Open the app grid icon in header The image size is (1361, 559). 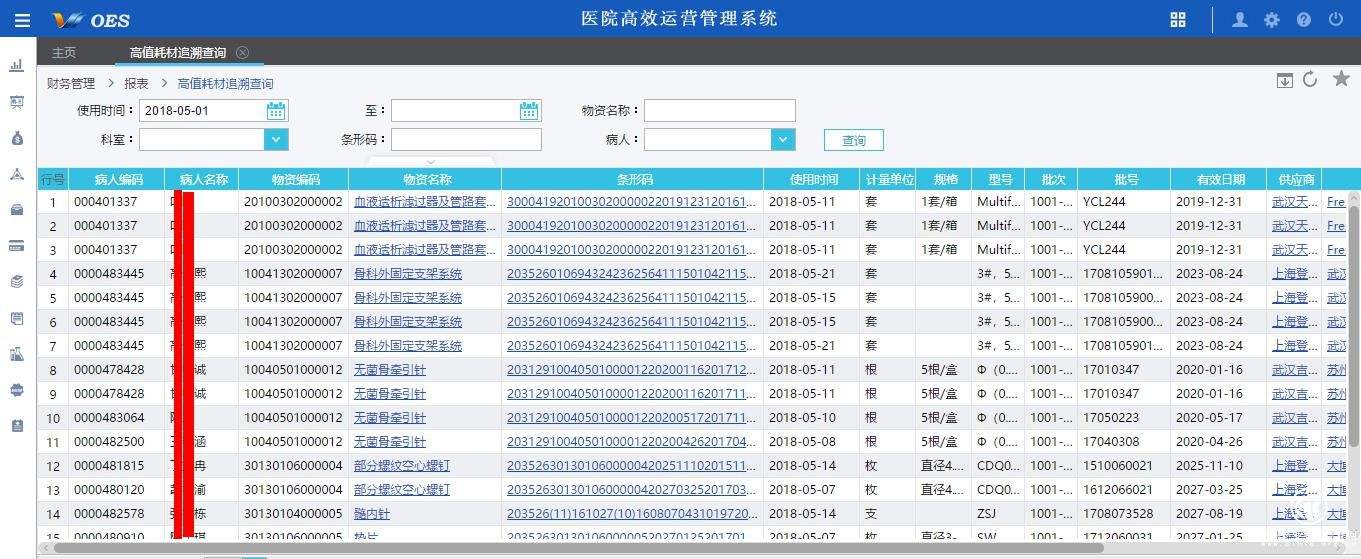(1178, 20)
